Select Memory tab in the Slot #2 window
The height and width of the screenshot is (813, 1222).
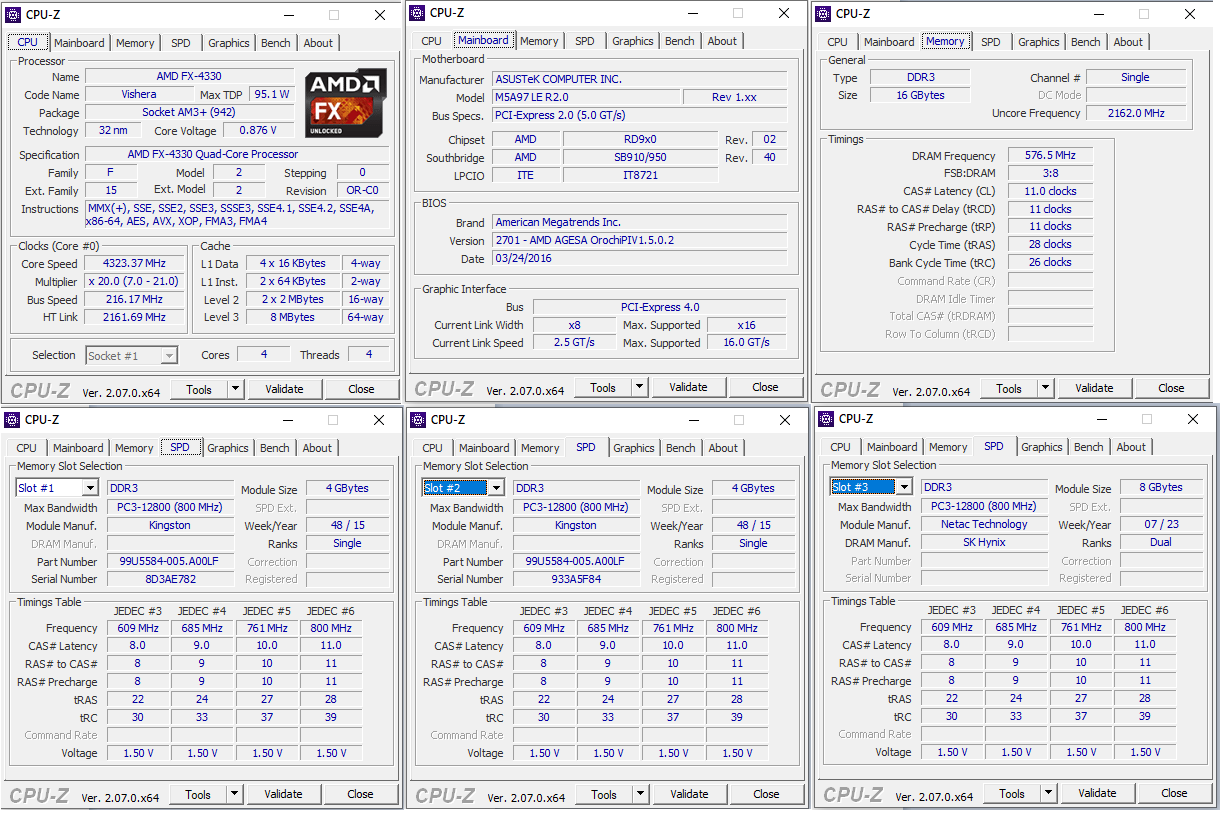540,448
